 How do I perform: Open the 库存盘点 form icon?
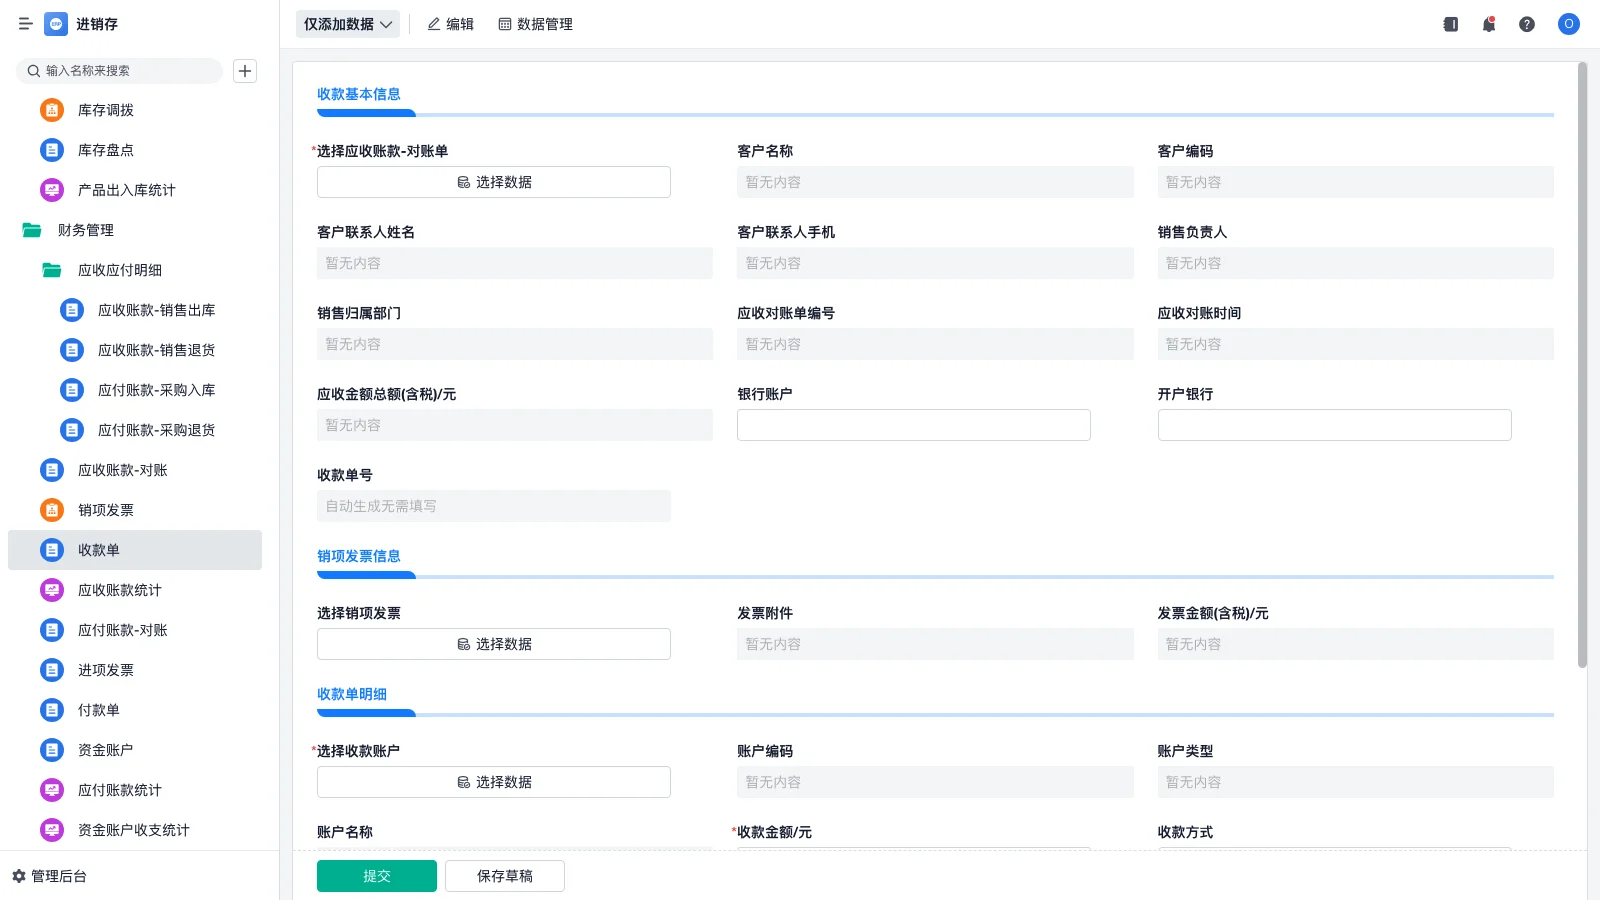tap(52, 150)
